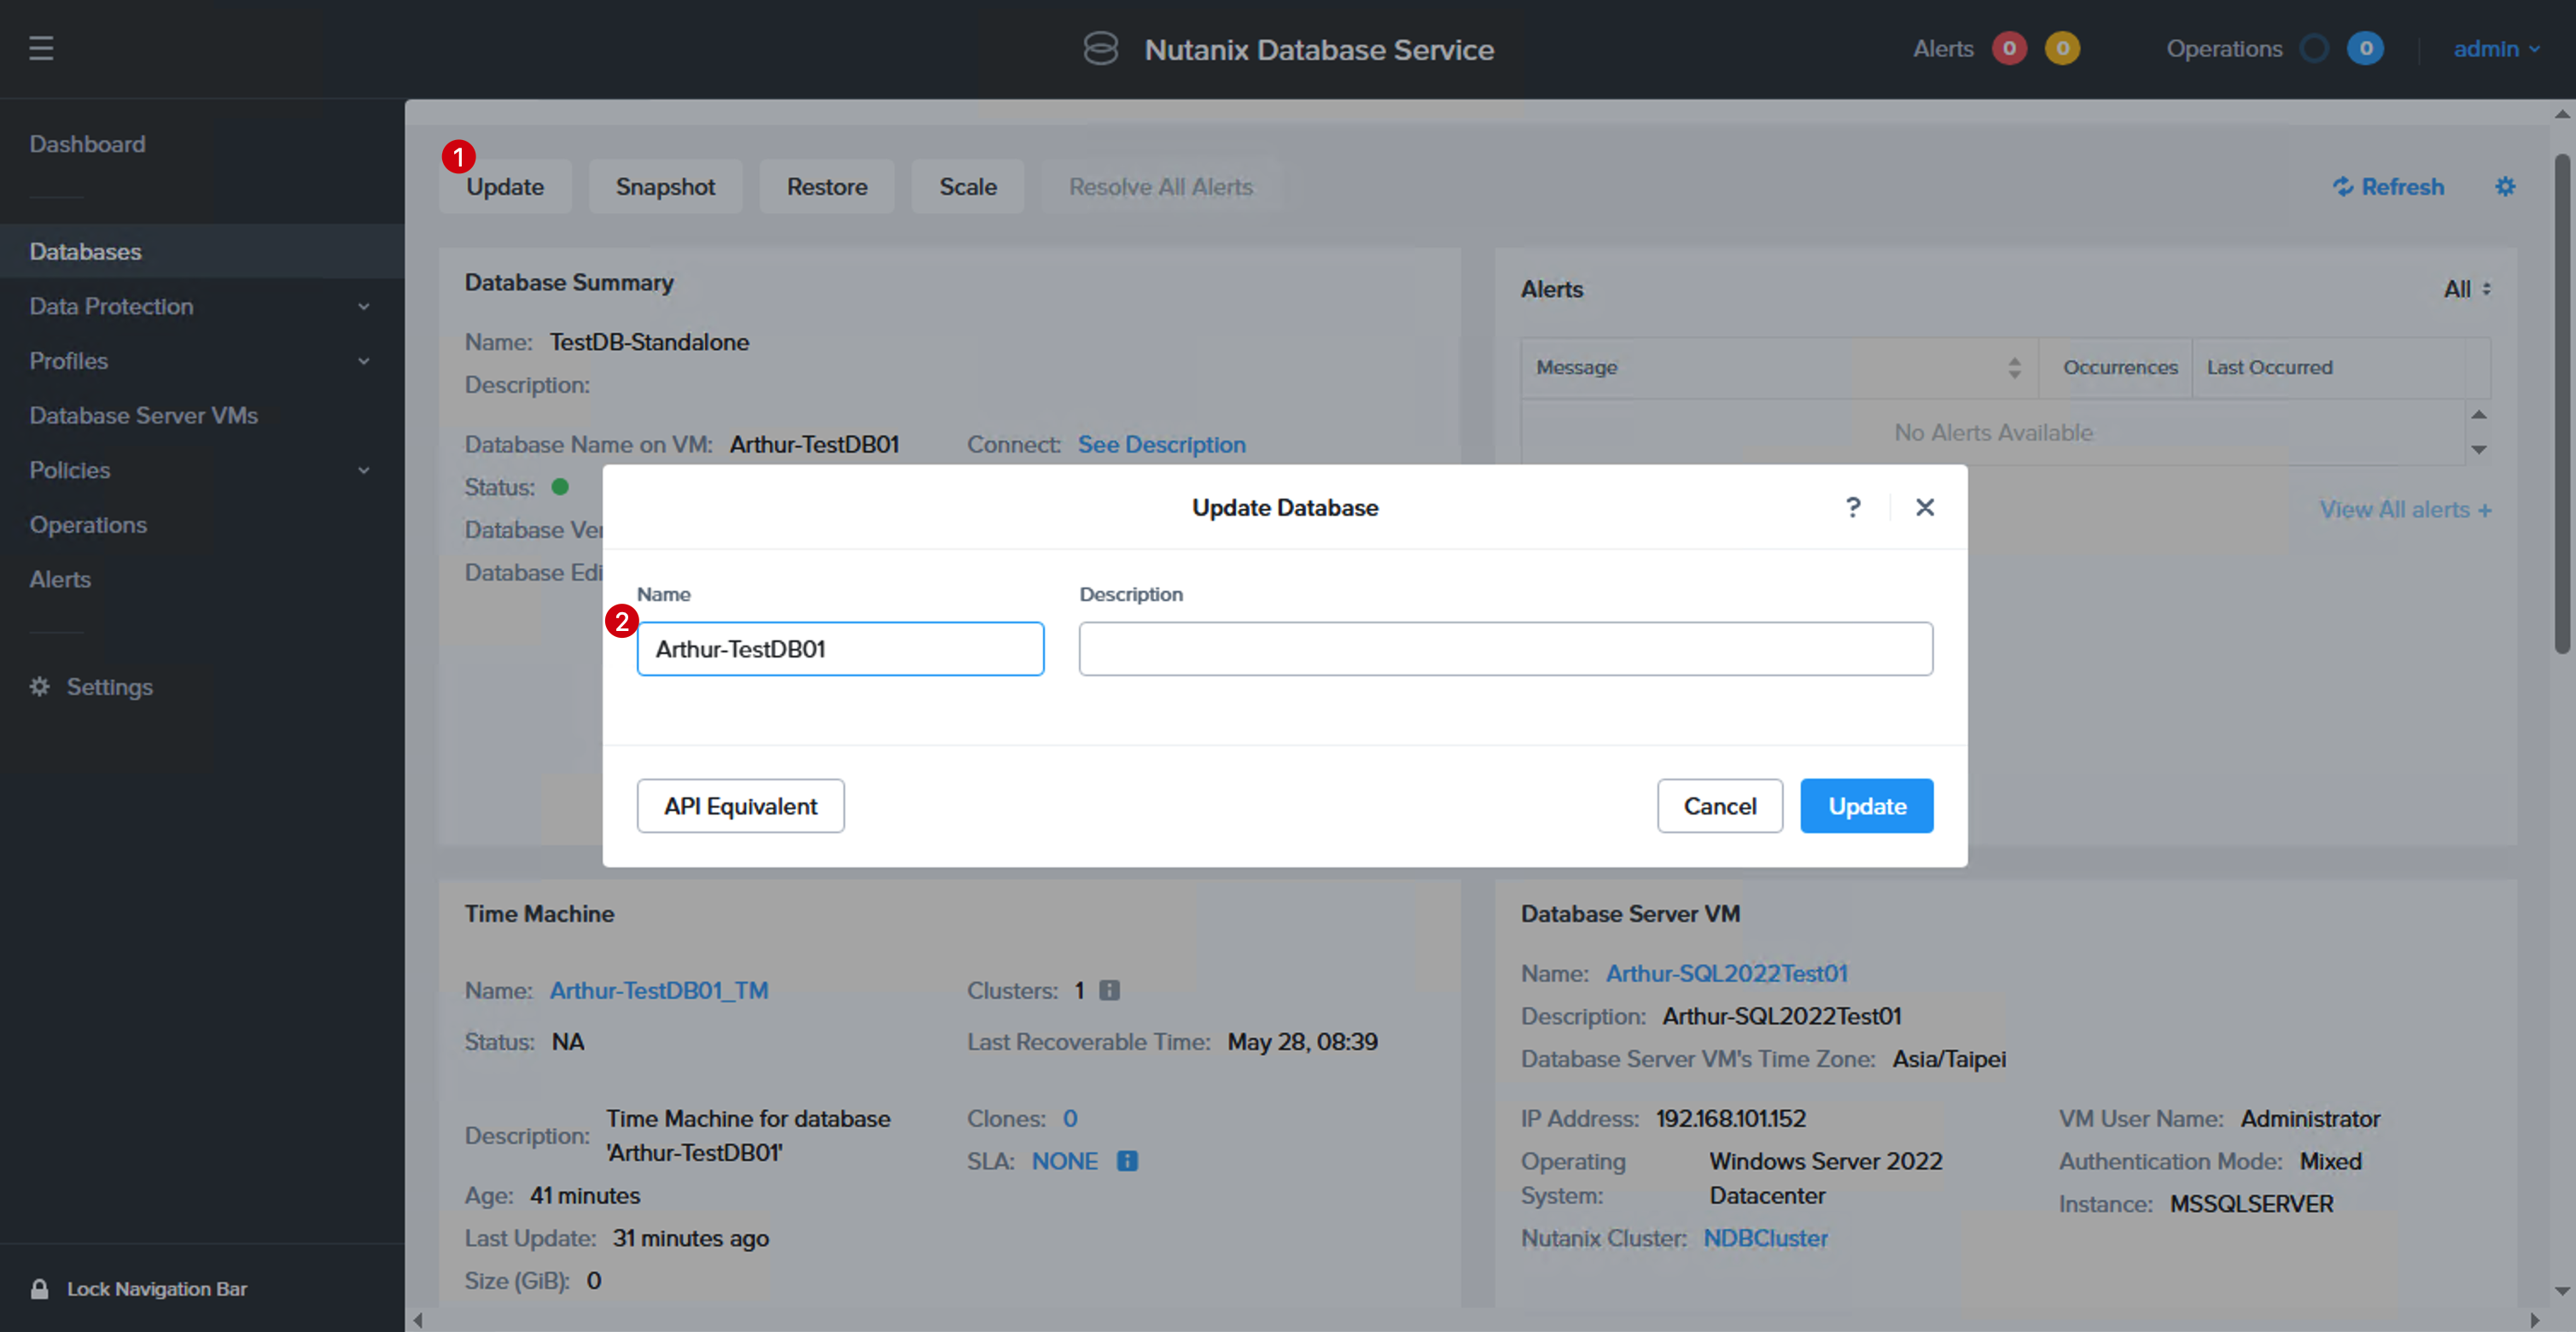
Task: Click the Restore button
Action: tap(826, 186)
